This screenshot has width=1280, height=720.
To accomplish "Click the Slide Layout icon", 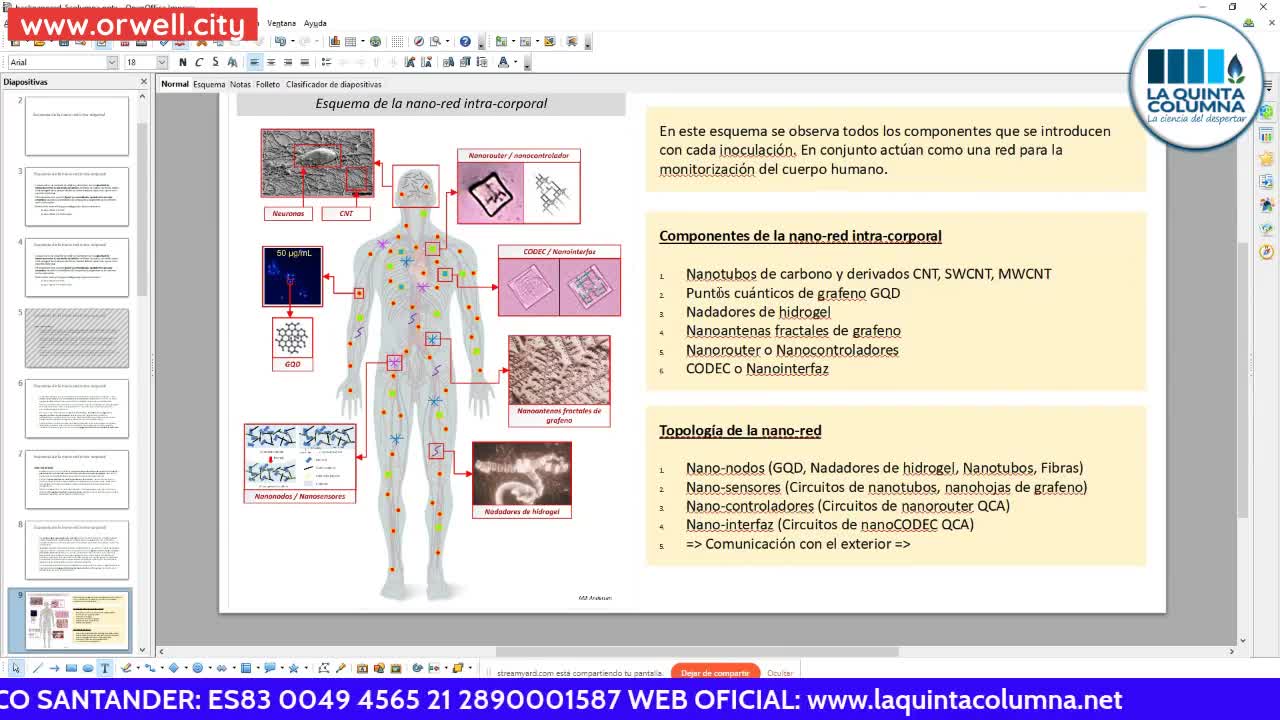I will click(x=525, y=41).
